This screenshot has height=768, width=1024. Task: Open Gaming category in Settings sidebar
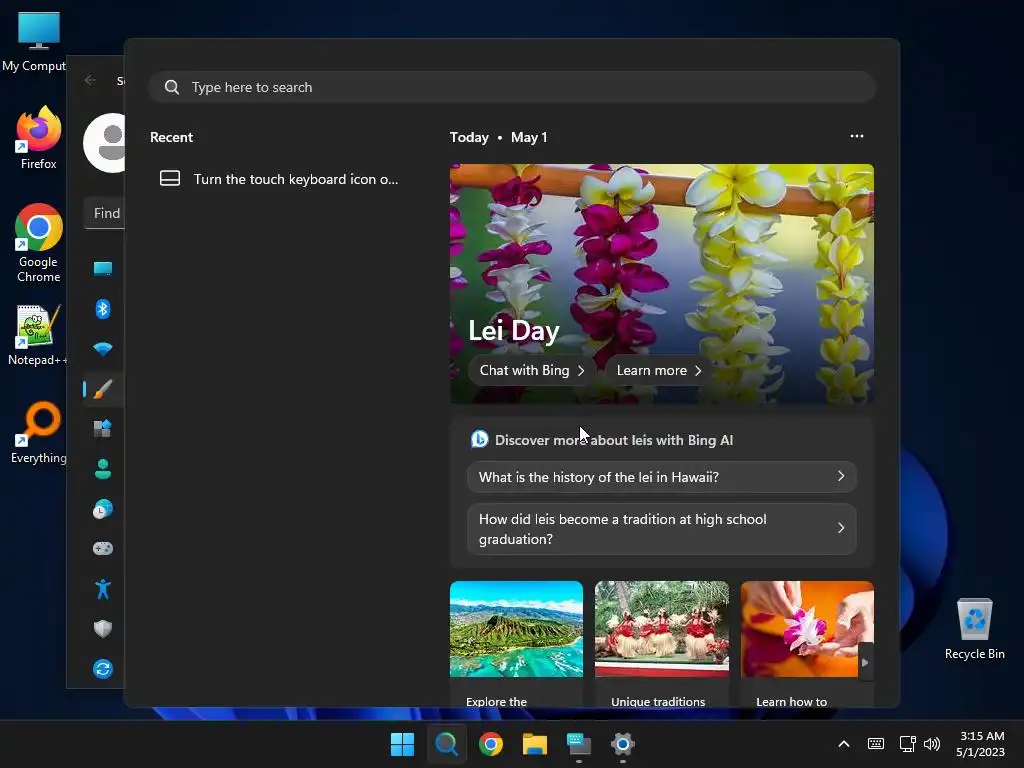pos(103,549)
